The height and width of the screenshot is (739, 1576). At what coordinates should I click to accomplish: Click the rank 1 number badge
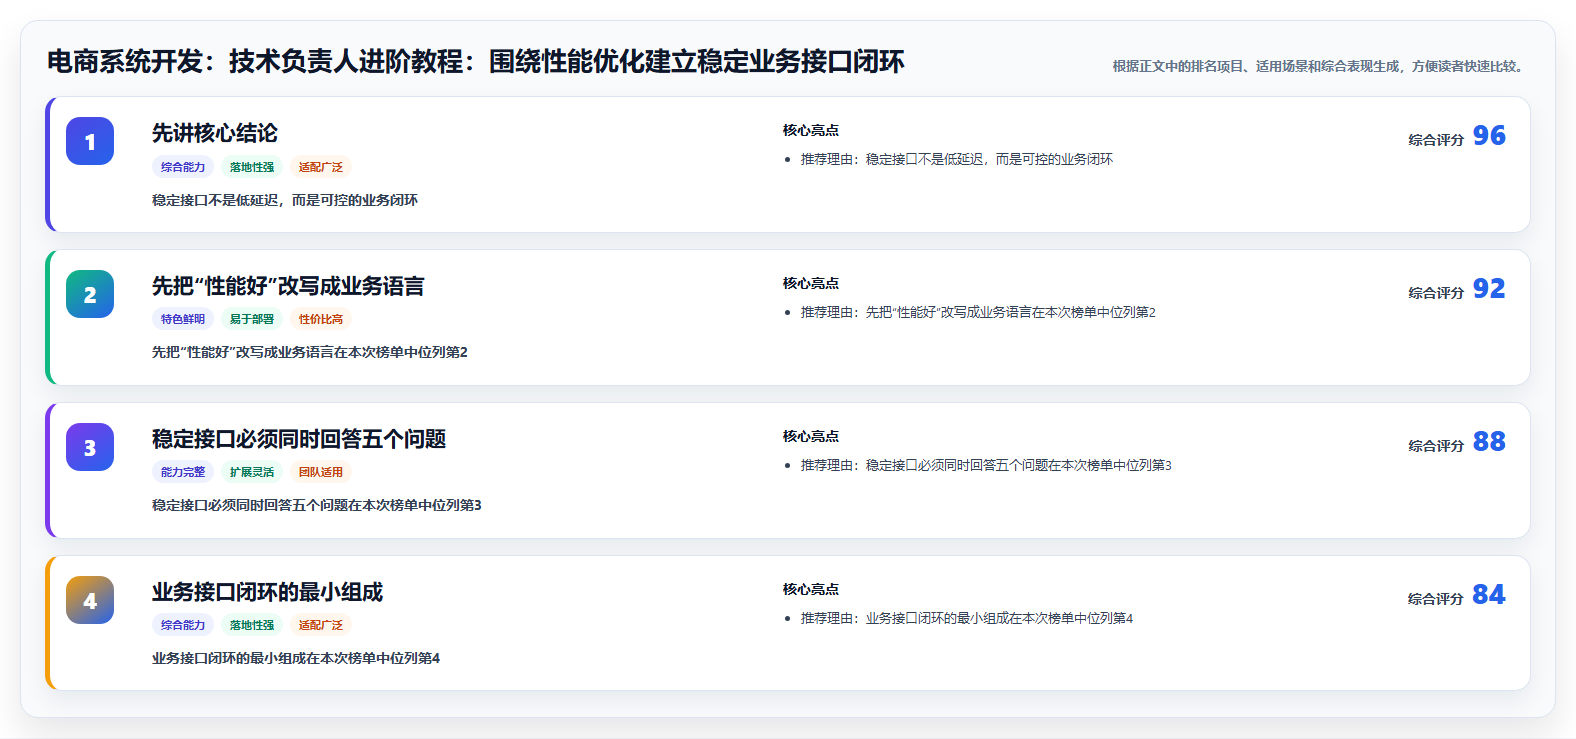[x=90, y=141]
